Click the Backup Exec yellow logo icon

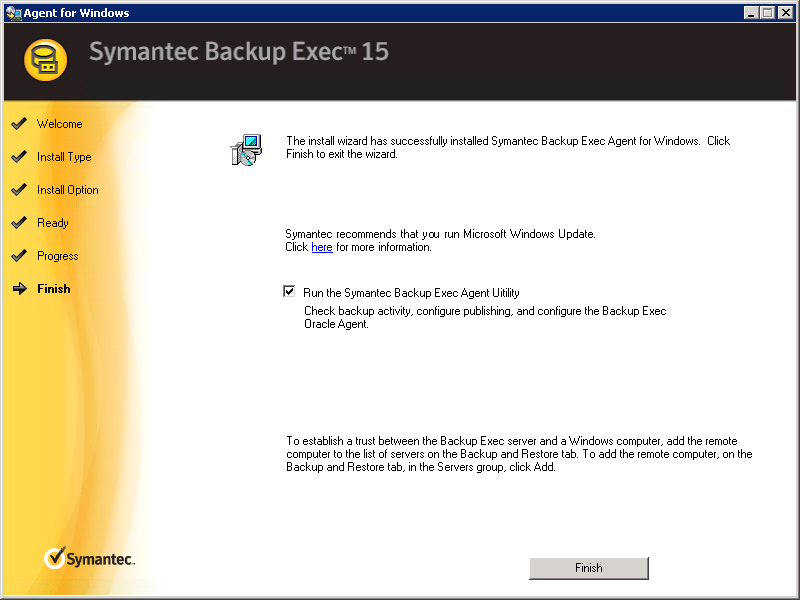point(45,60)
